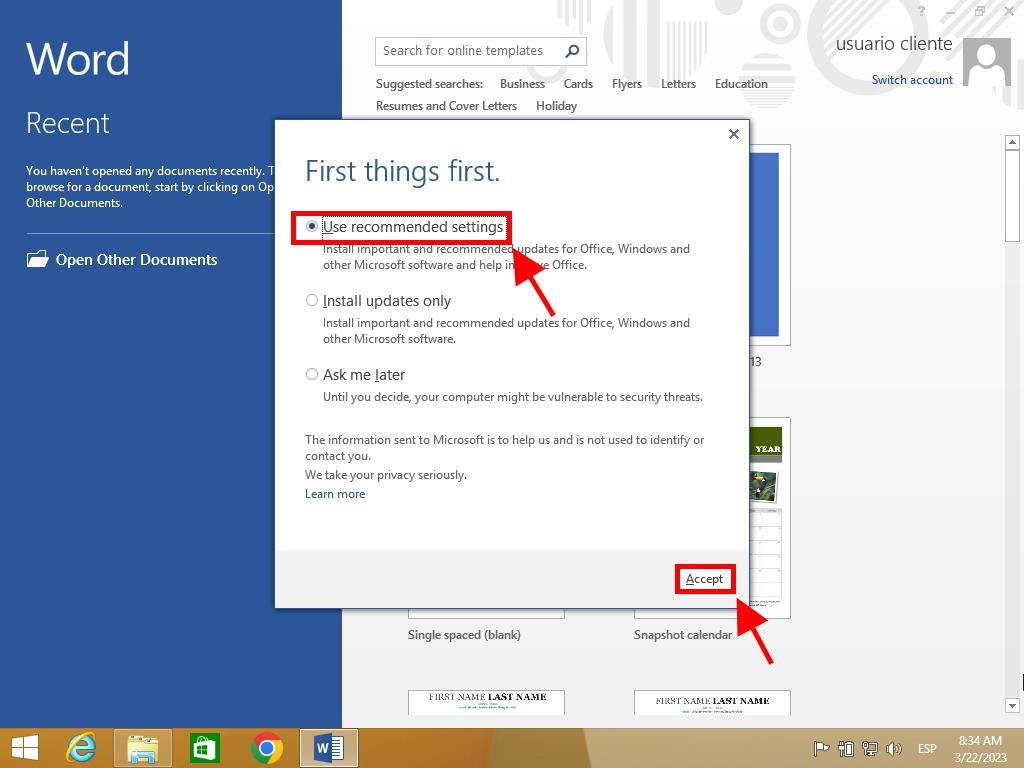
Task: Launch Windows Store from the taskbar
Action: [204, 748]
